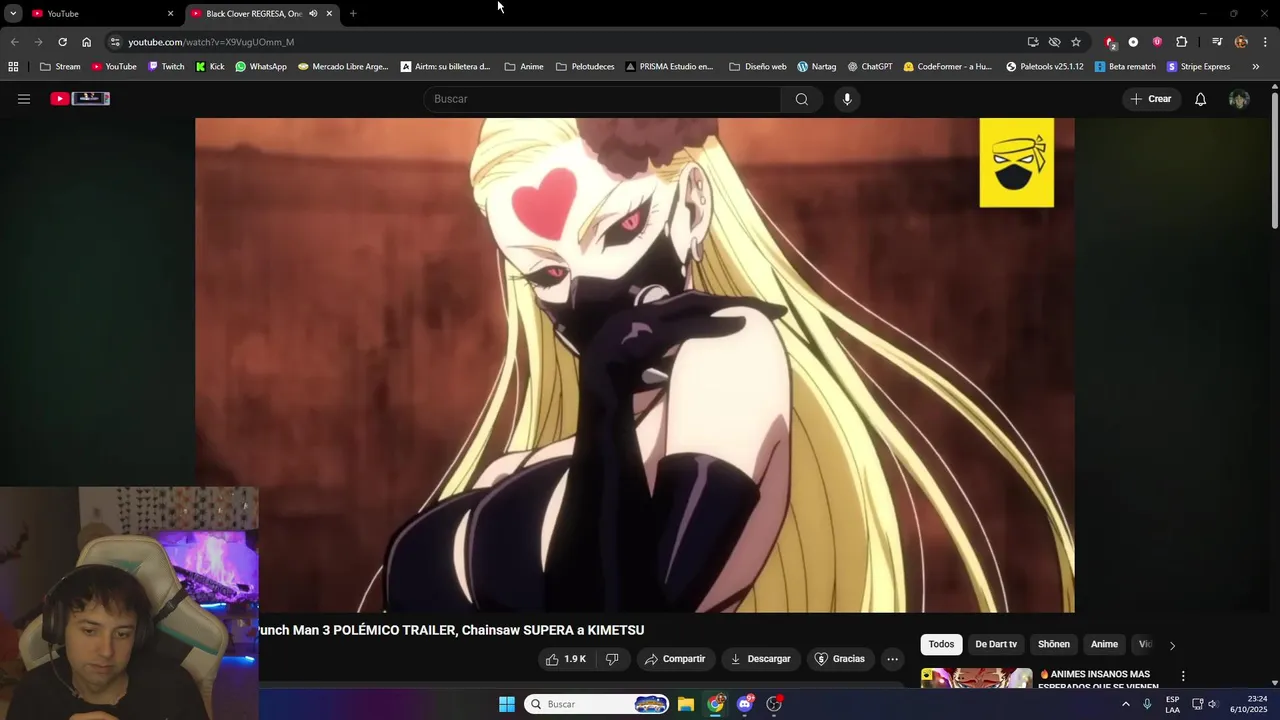Screen dimensions: 1280x720
Task: Open the YouTube account avatar menu
Action: click(1239, 99)
